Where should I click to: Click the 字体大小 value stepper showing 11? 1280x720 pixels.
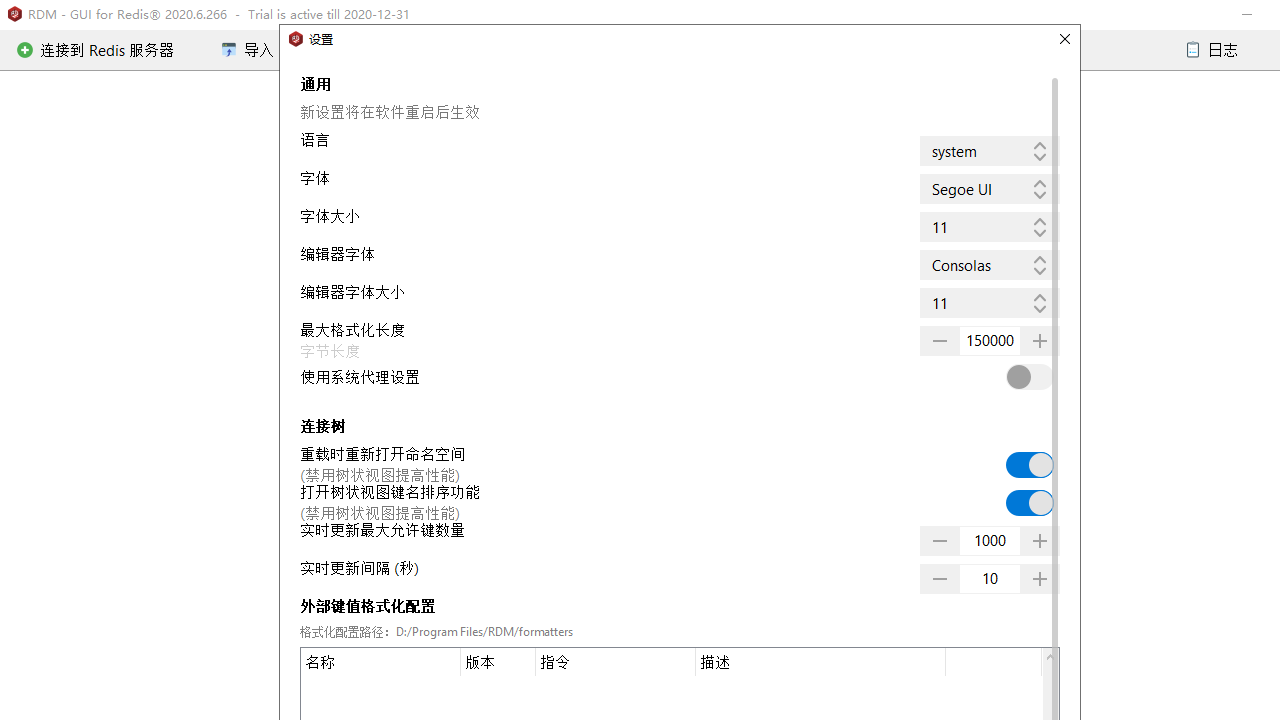coord(986,227)
